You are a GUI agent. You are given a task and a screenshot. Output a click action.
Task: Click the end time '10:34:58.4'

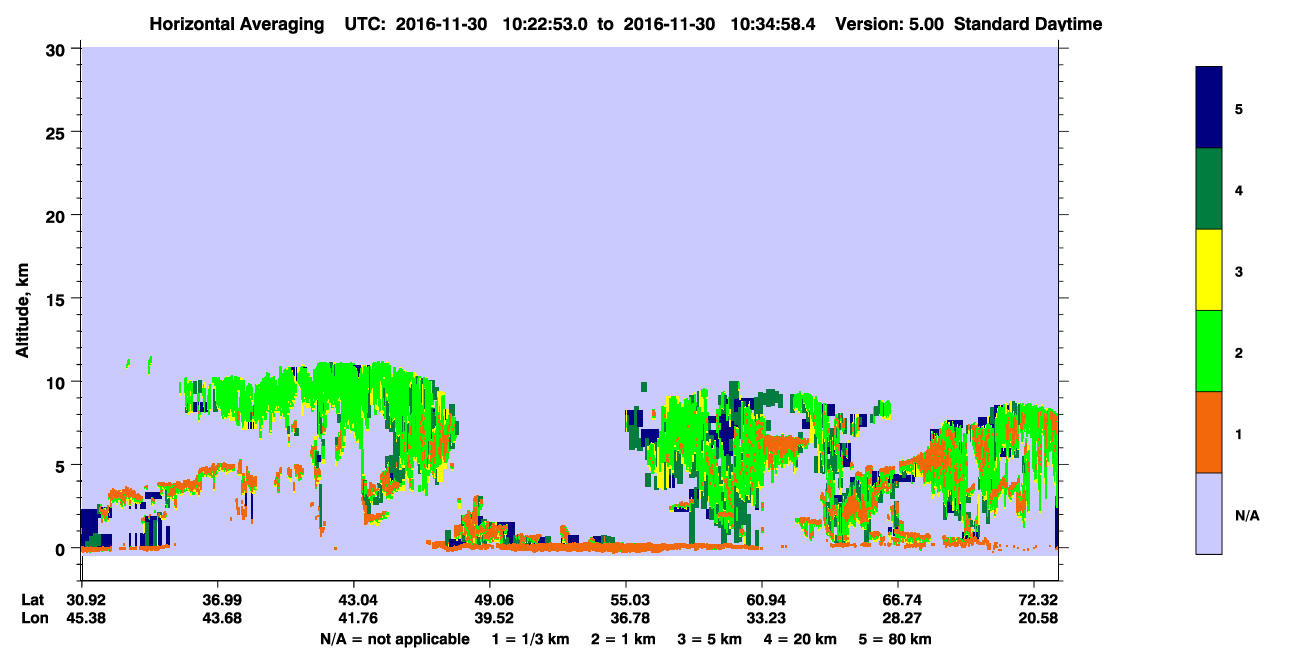click(x=772, y=24)
